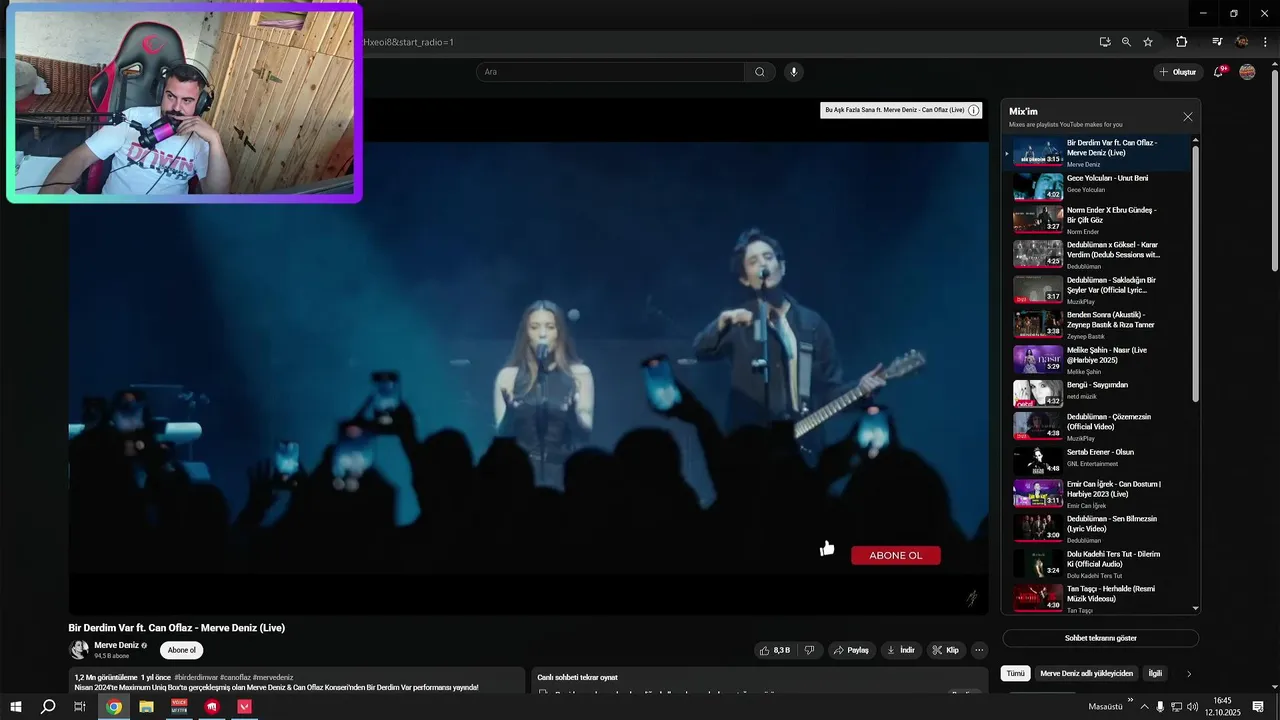Subscribe using the Abone ol button
1280x720 pixels.
[182, 650]
